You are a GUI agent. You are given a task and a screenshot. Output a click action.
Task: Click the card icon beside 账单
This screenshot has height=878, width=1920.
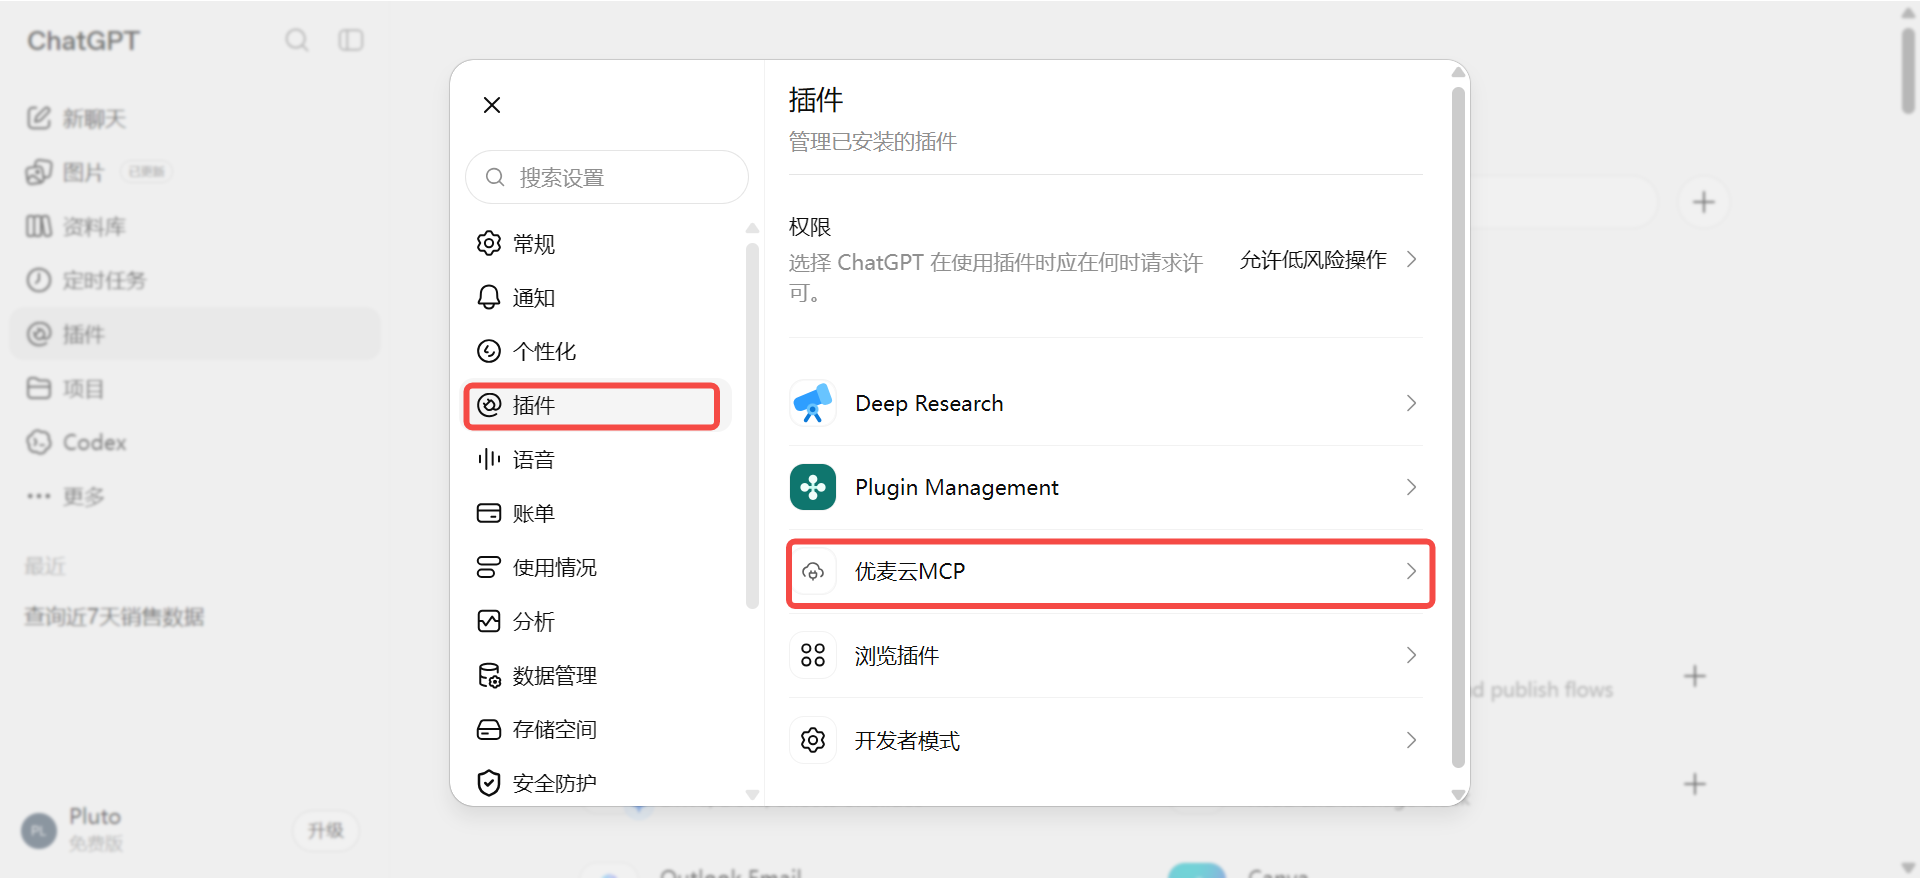pyautogui.click(x=489, y=513)
